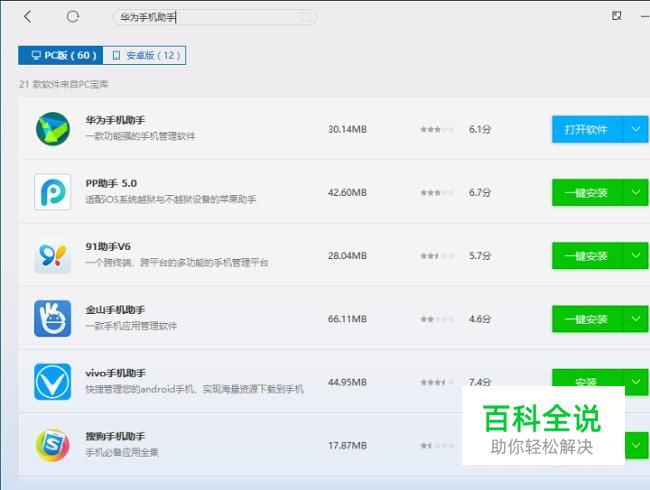Click description under PP助手 5.0 title
Viewport: 650px width, 490px height.
(x=171, y=199)
